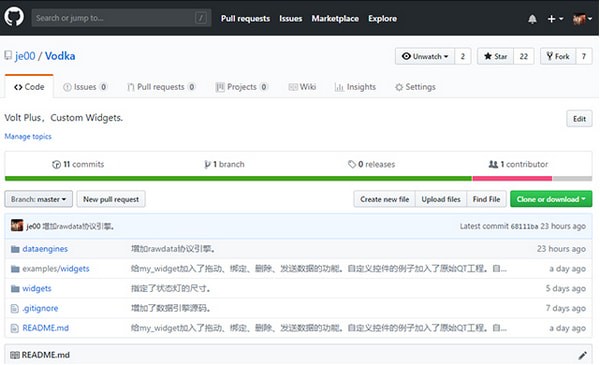Click the dataengines folder icon
This screenshot has height=365, width=600.
tap(15, 249)
